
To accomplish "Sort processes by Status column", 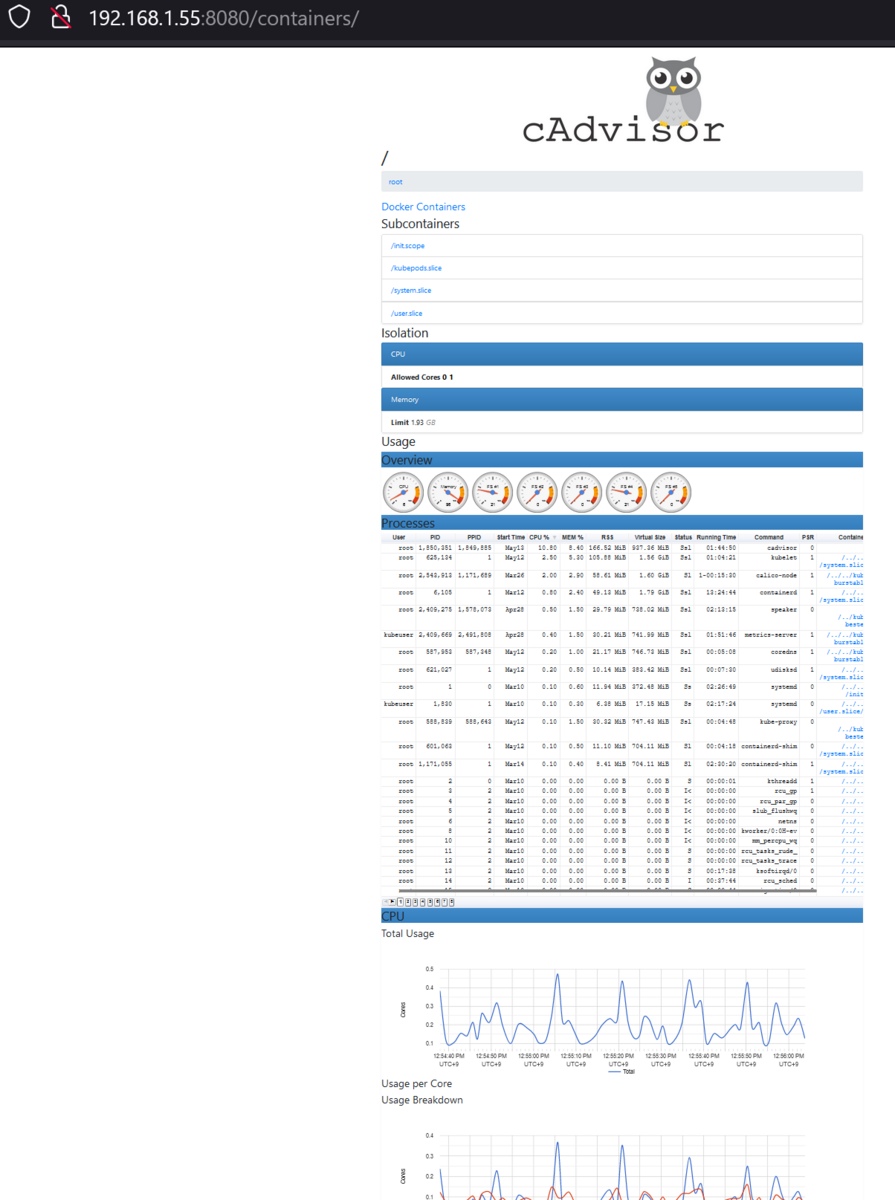I will [683, 537].
